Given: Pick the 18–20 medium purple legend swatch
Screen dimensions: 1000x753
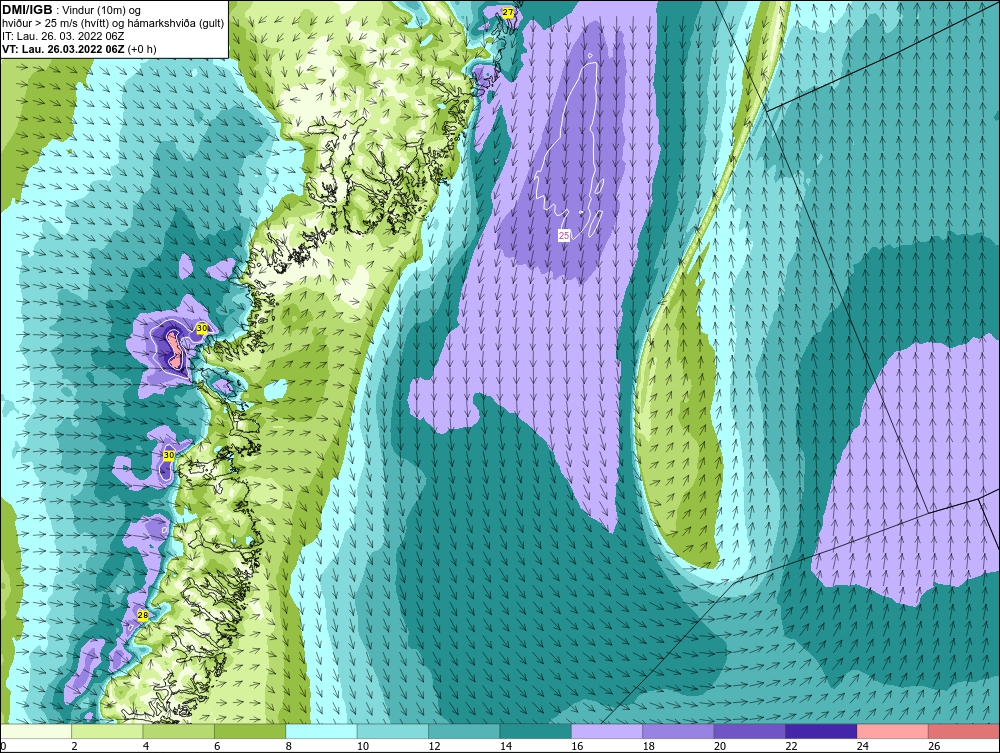Looking at the screenshot, I should 679,731.
